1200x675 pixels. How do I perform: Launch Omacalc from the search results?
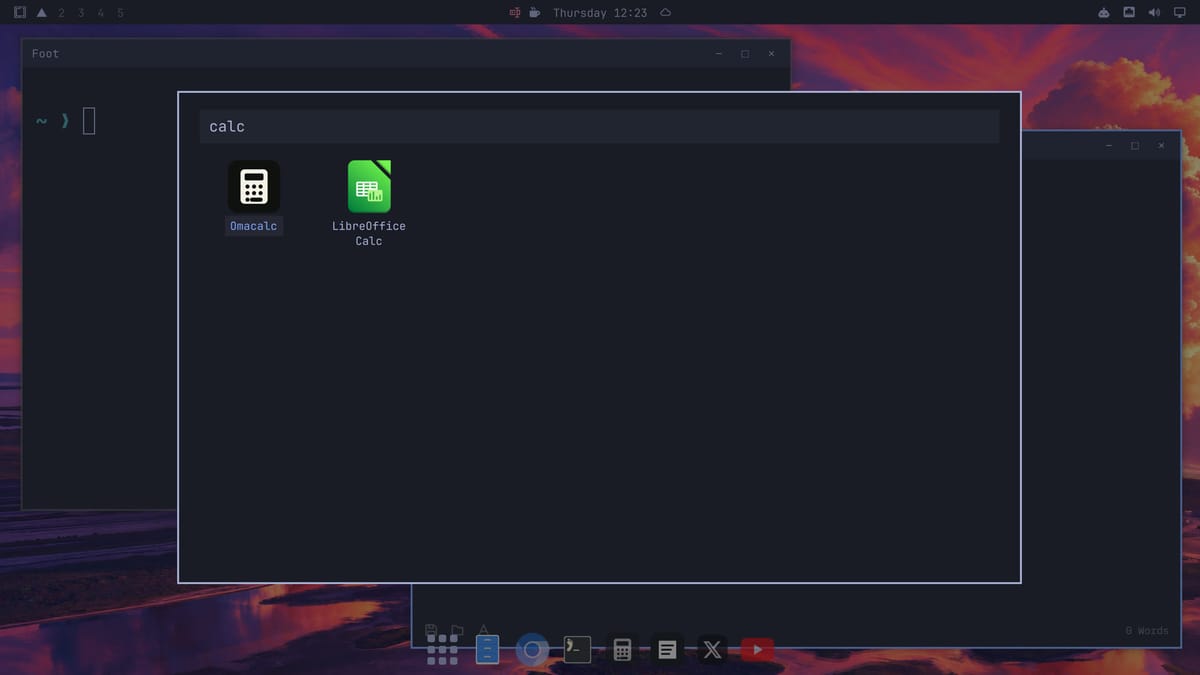pos(254,198)
